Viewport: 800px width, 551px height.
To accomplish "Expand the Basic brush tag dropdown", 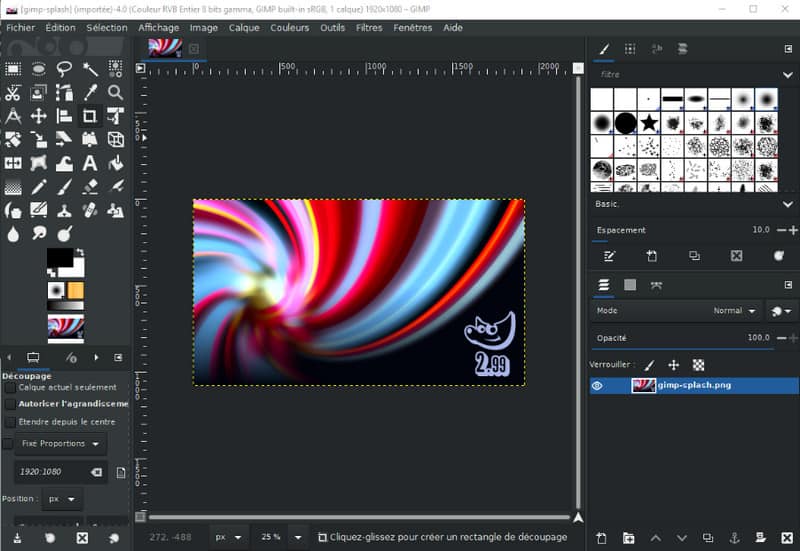I will point(788,204).
